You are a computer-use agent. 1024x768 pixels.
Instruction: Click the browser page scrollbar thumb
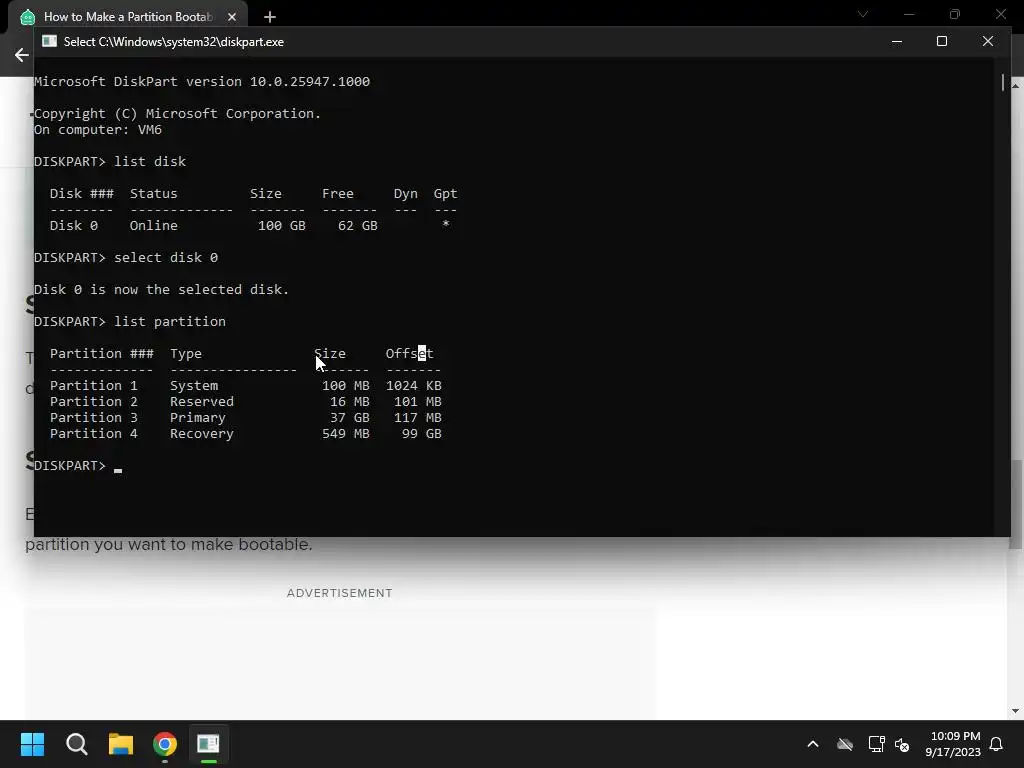click(x=1016, y=504)
